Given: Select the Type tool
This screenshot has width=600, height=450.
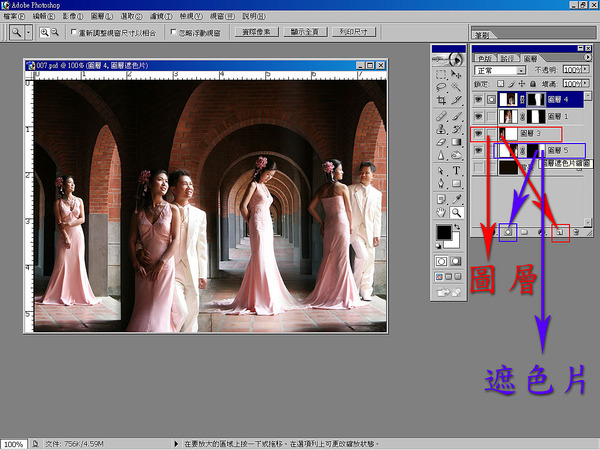Looking at the screenshot, I should 456,171.
